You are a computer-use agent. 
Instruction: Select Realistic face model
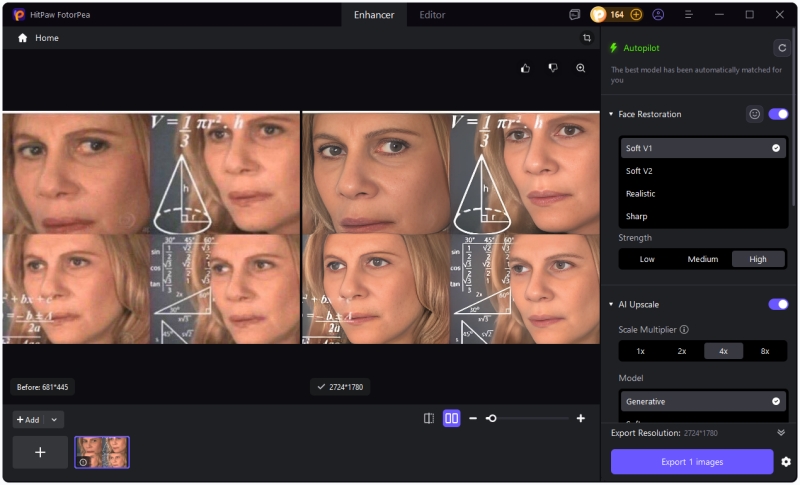(x=703, y=194)
